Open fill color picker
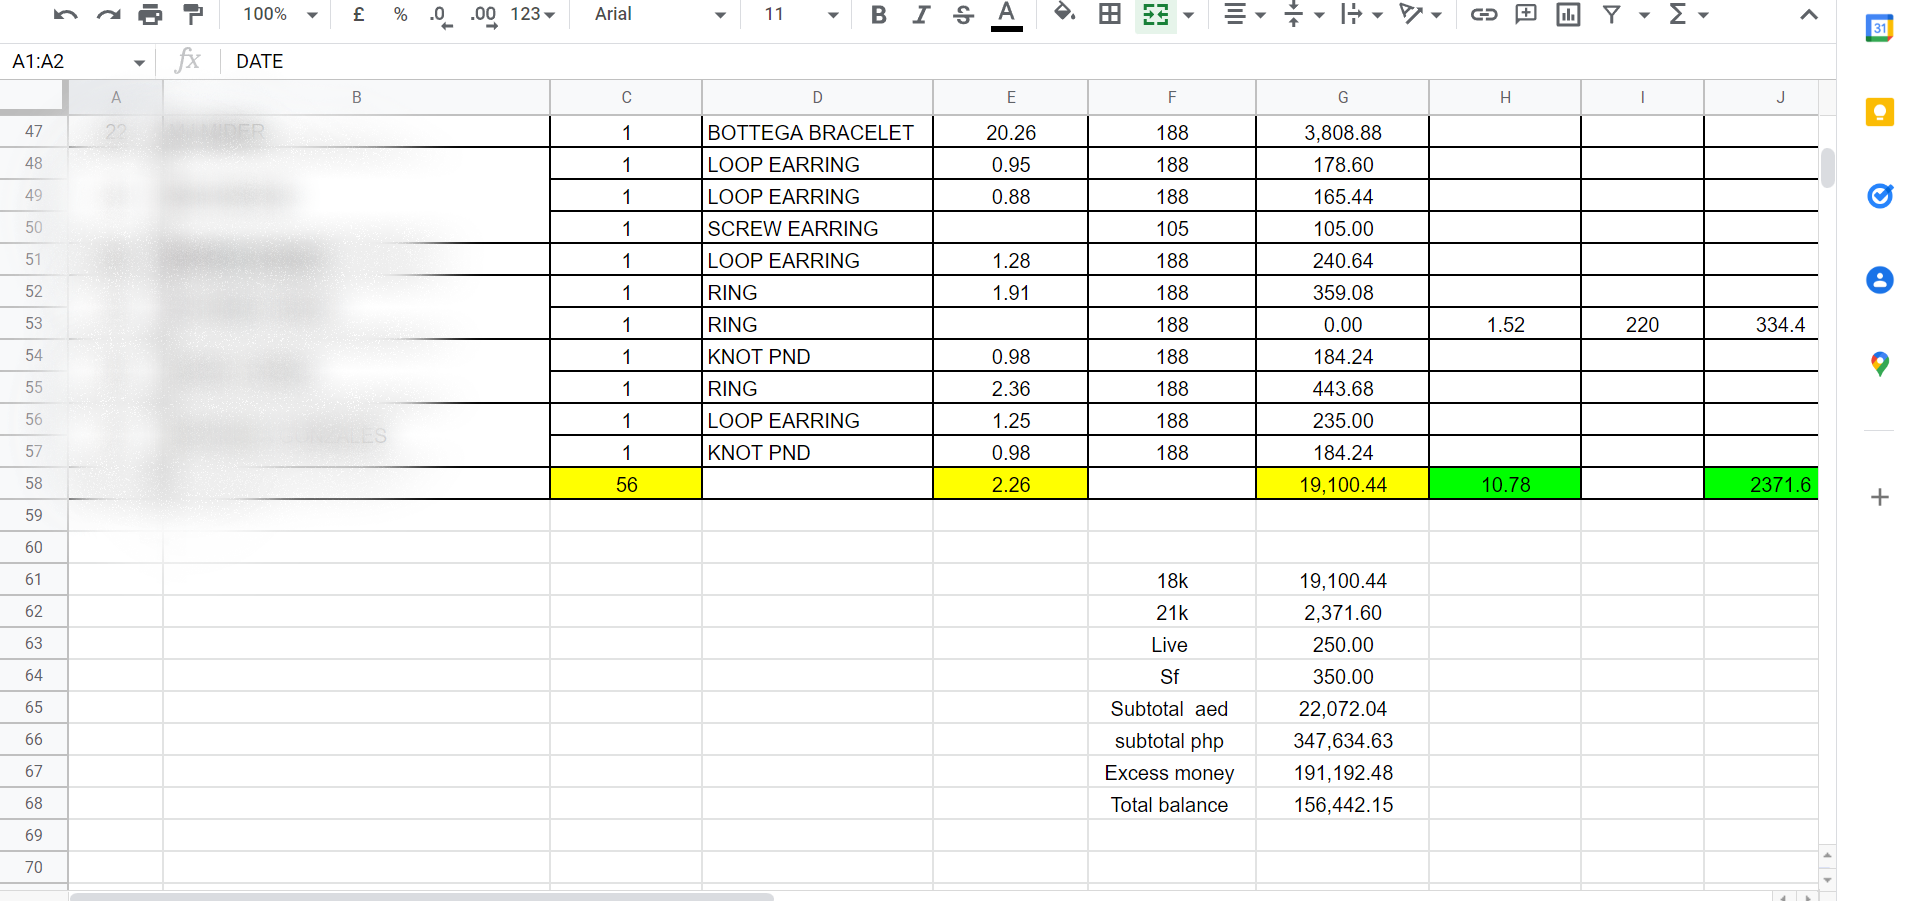The image size is (1920, 901). coord(1064,14)
